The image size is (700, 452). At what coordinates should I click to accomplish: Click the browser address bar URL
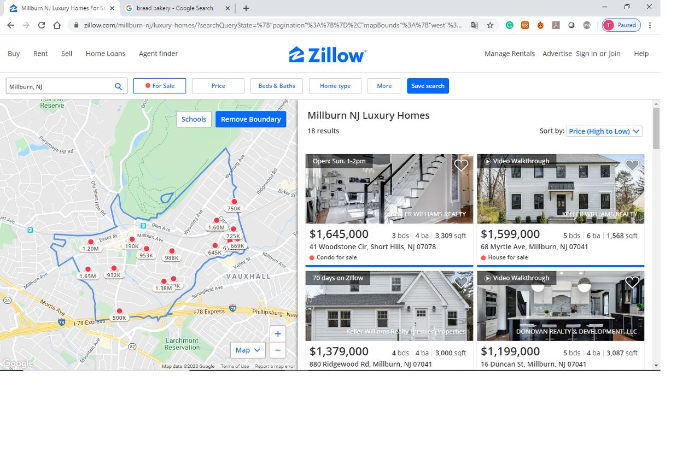(272, 25)
